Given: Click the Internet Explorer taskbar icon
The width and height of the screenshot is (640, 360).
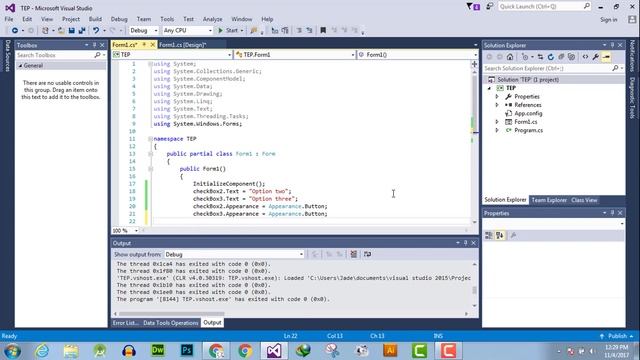Looking at the screenshot, I should 42,350.
